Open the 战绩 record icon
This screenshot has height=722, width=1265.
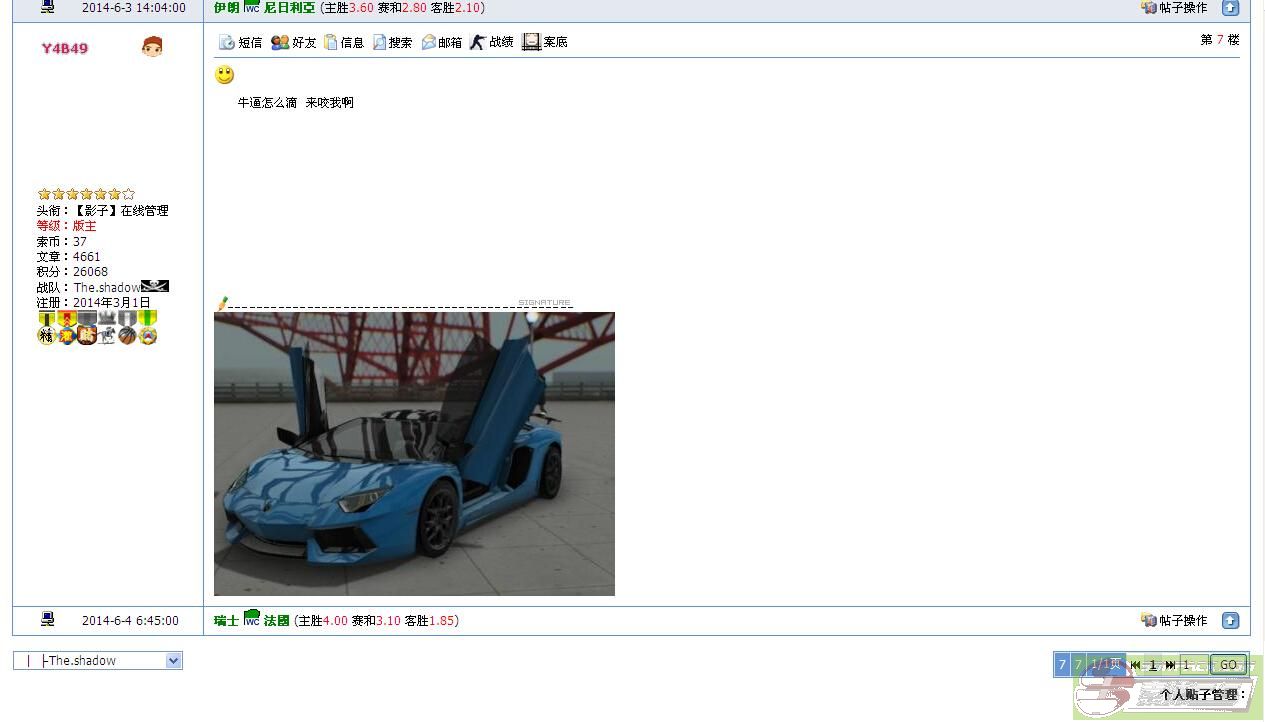click(491, 42)
